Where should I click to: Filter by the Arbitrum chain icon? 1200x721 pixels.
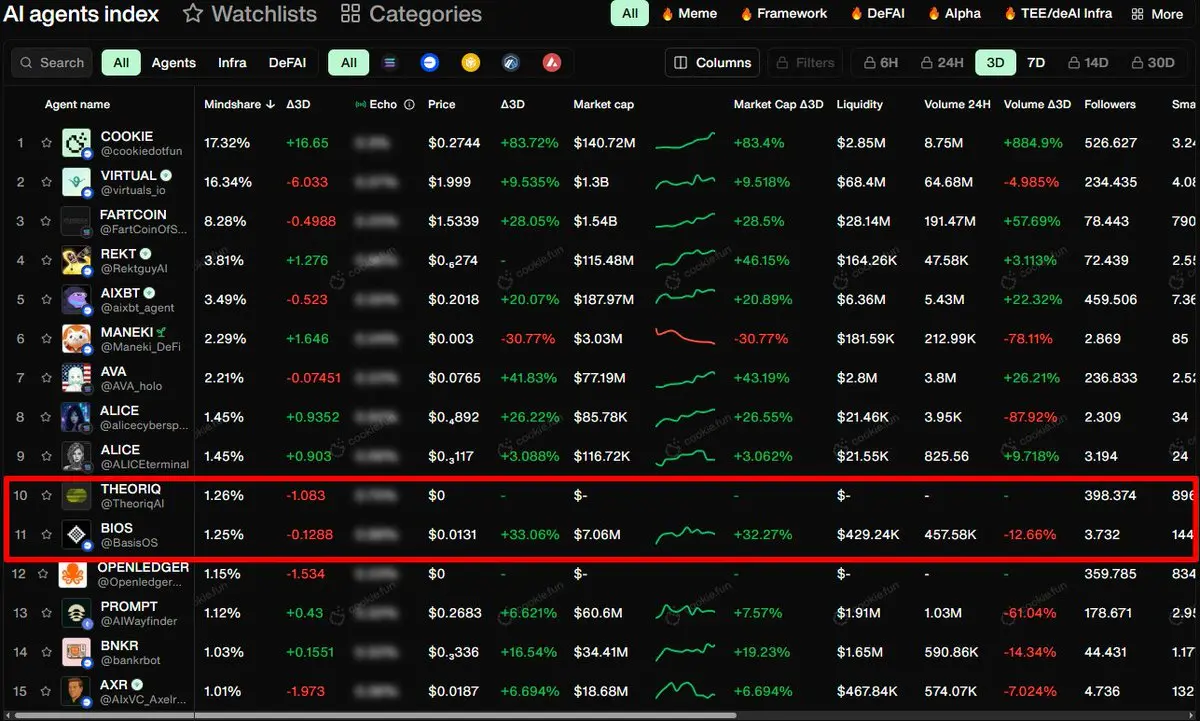tap(511, 63)
